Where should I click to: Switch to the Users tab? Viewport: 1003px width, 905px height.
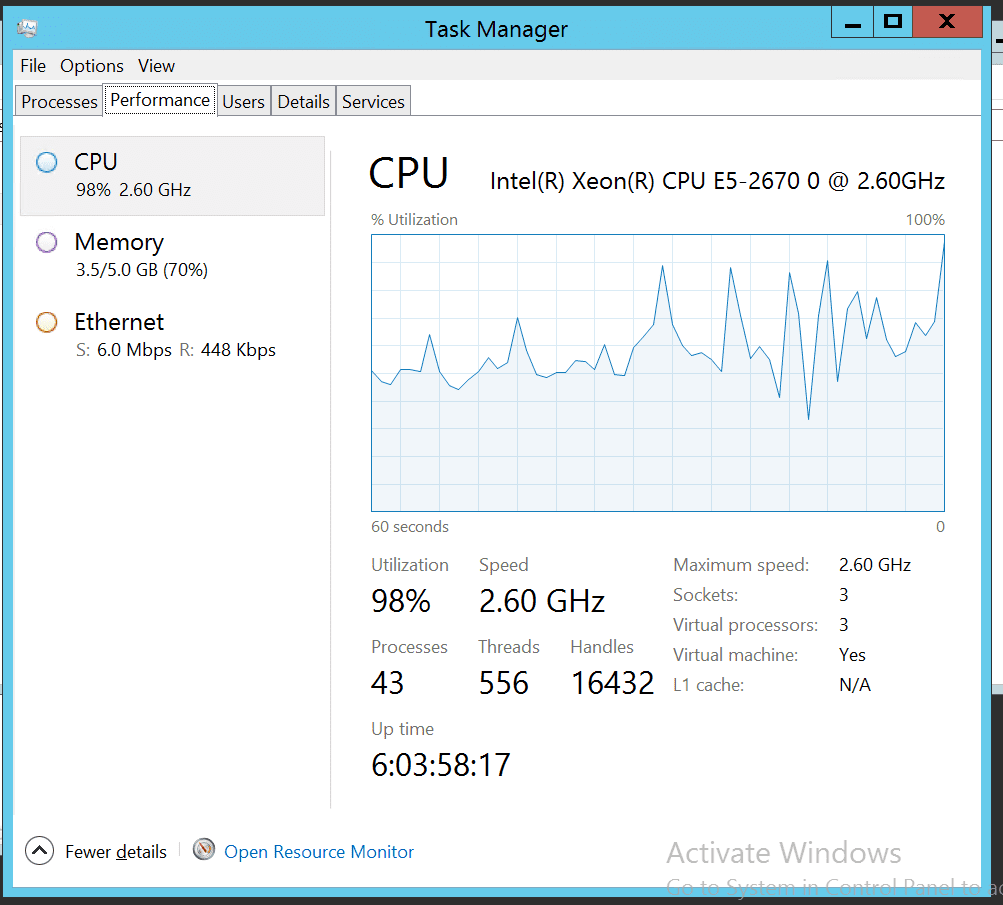243,102
